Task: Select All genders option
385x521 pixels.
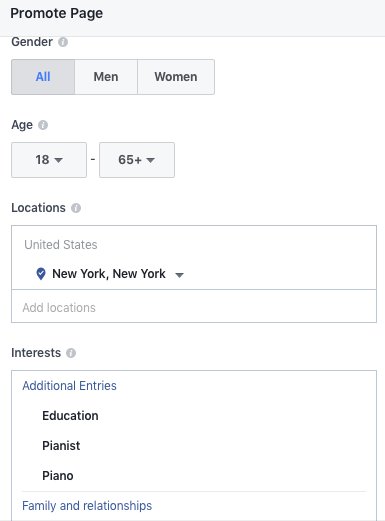Action: coord(43,77)
